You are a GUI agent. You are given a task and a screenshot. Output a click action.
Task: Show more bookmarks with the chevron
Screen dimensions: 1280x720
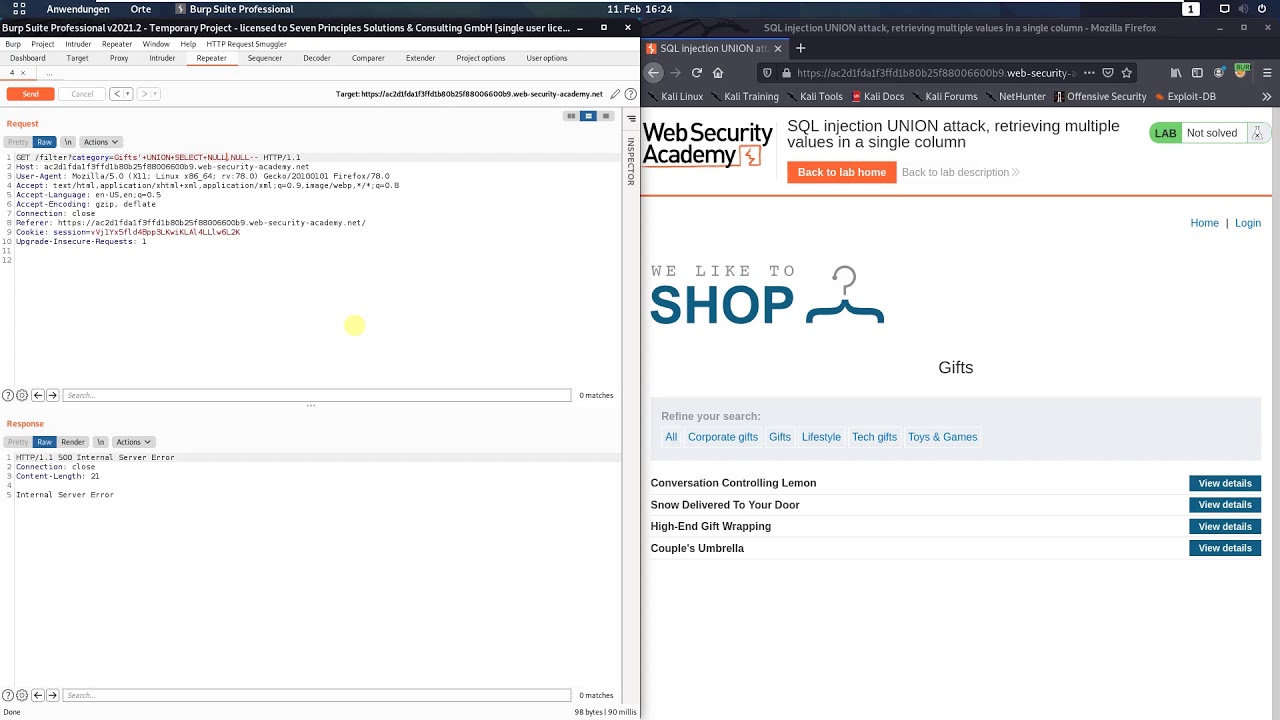point(1266,97)
